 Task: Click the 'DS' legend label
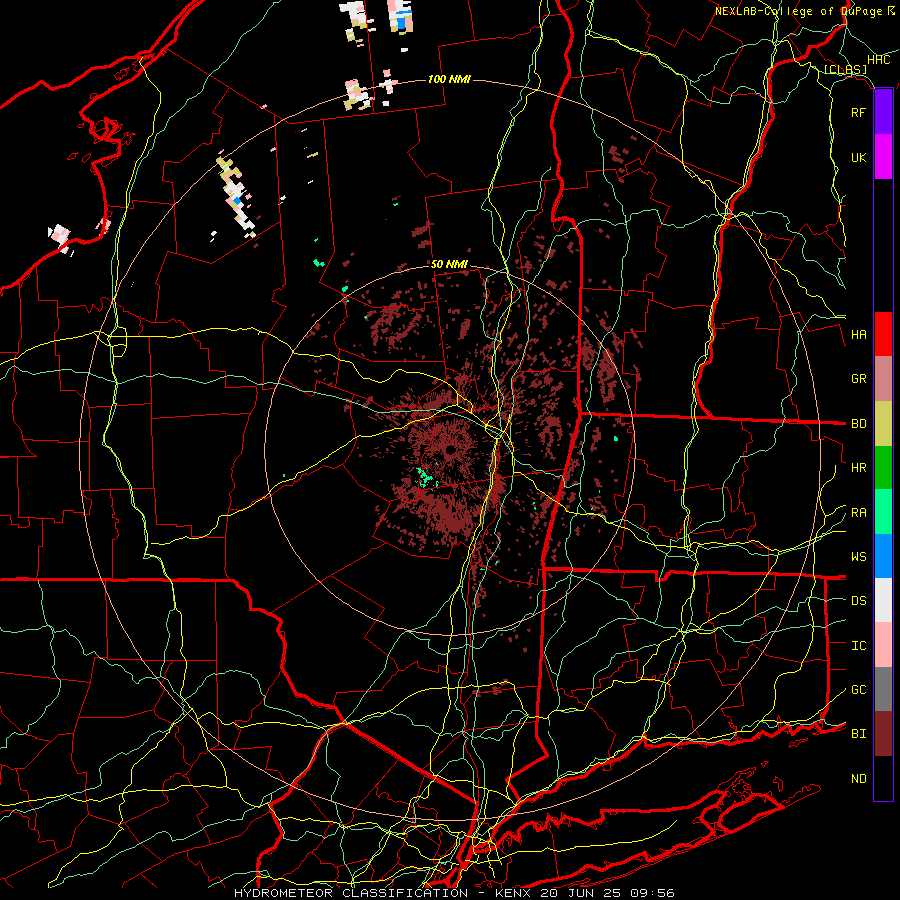pos(859,601)
